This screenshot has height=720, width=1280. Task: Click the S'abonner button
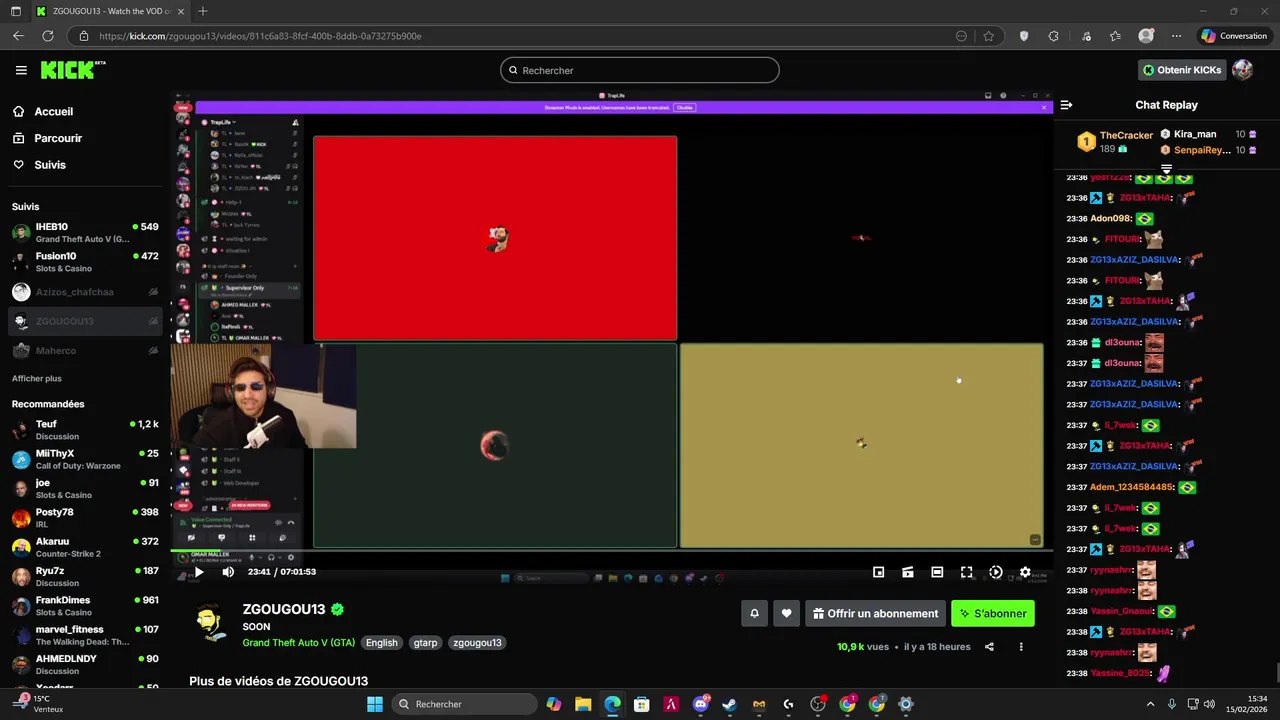tap(993, 614)
